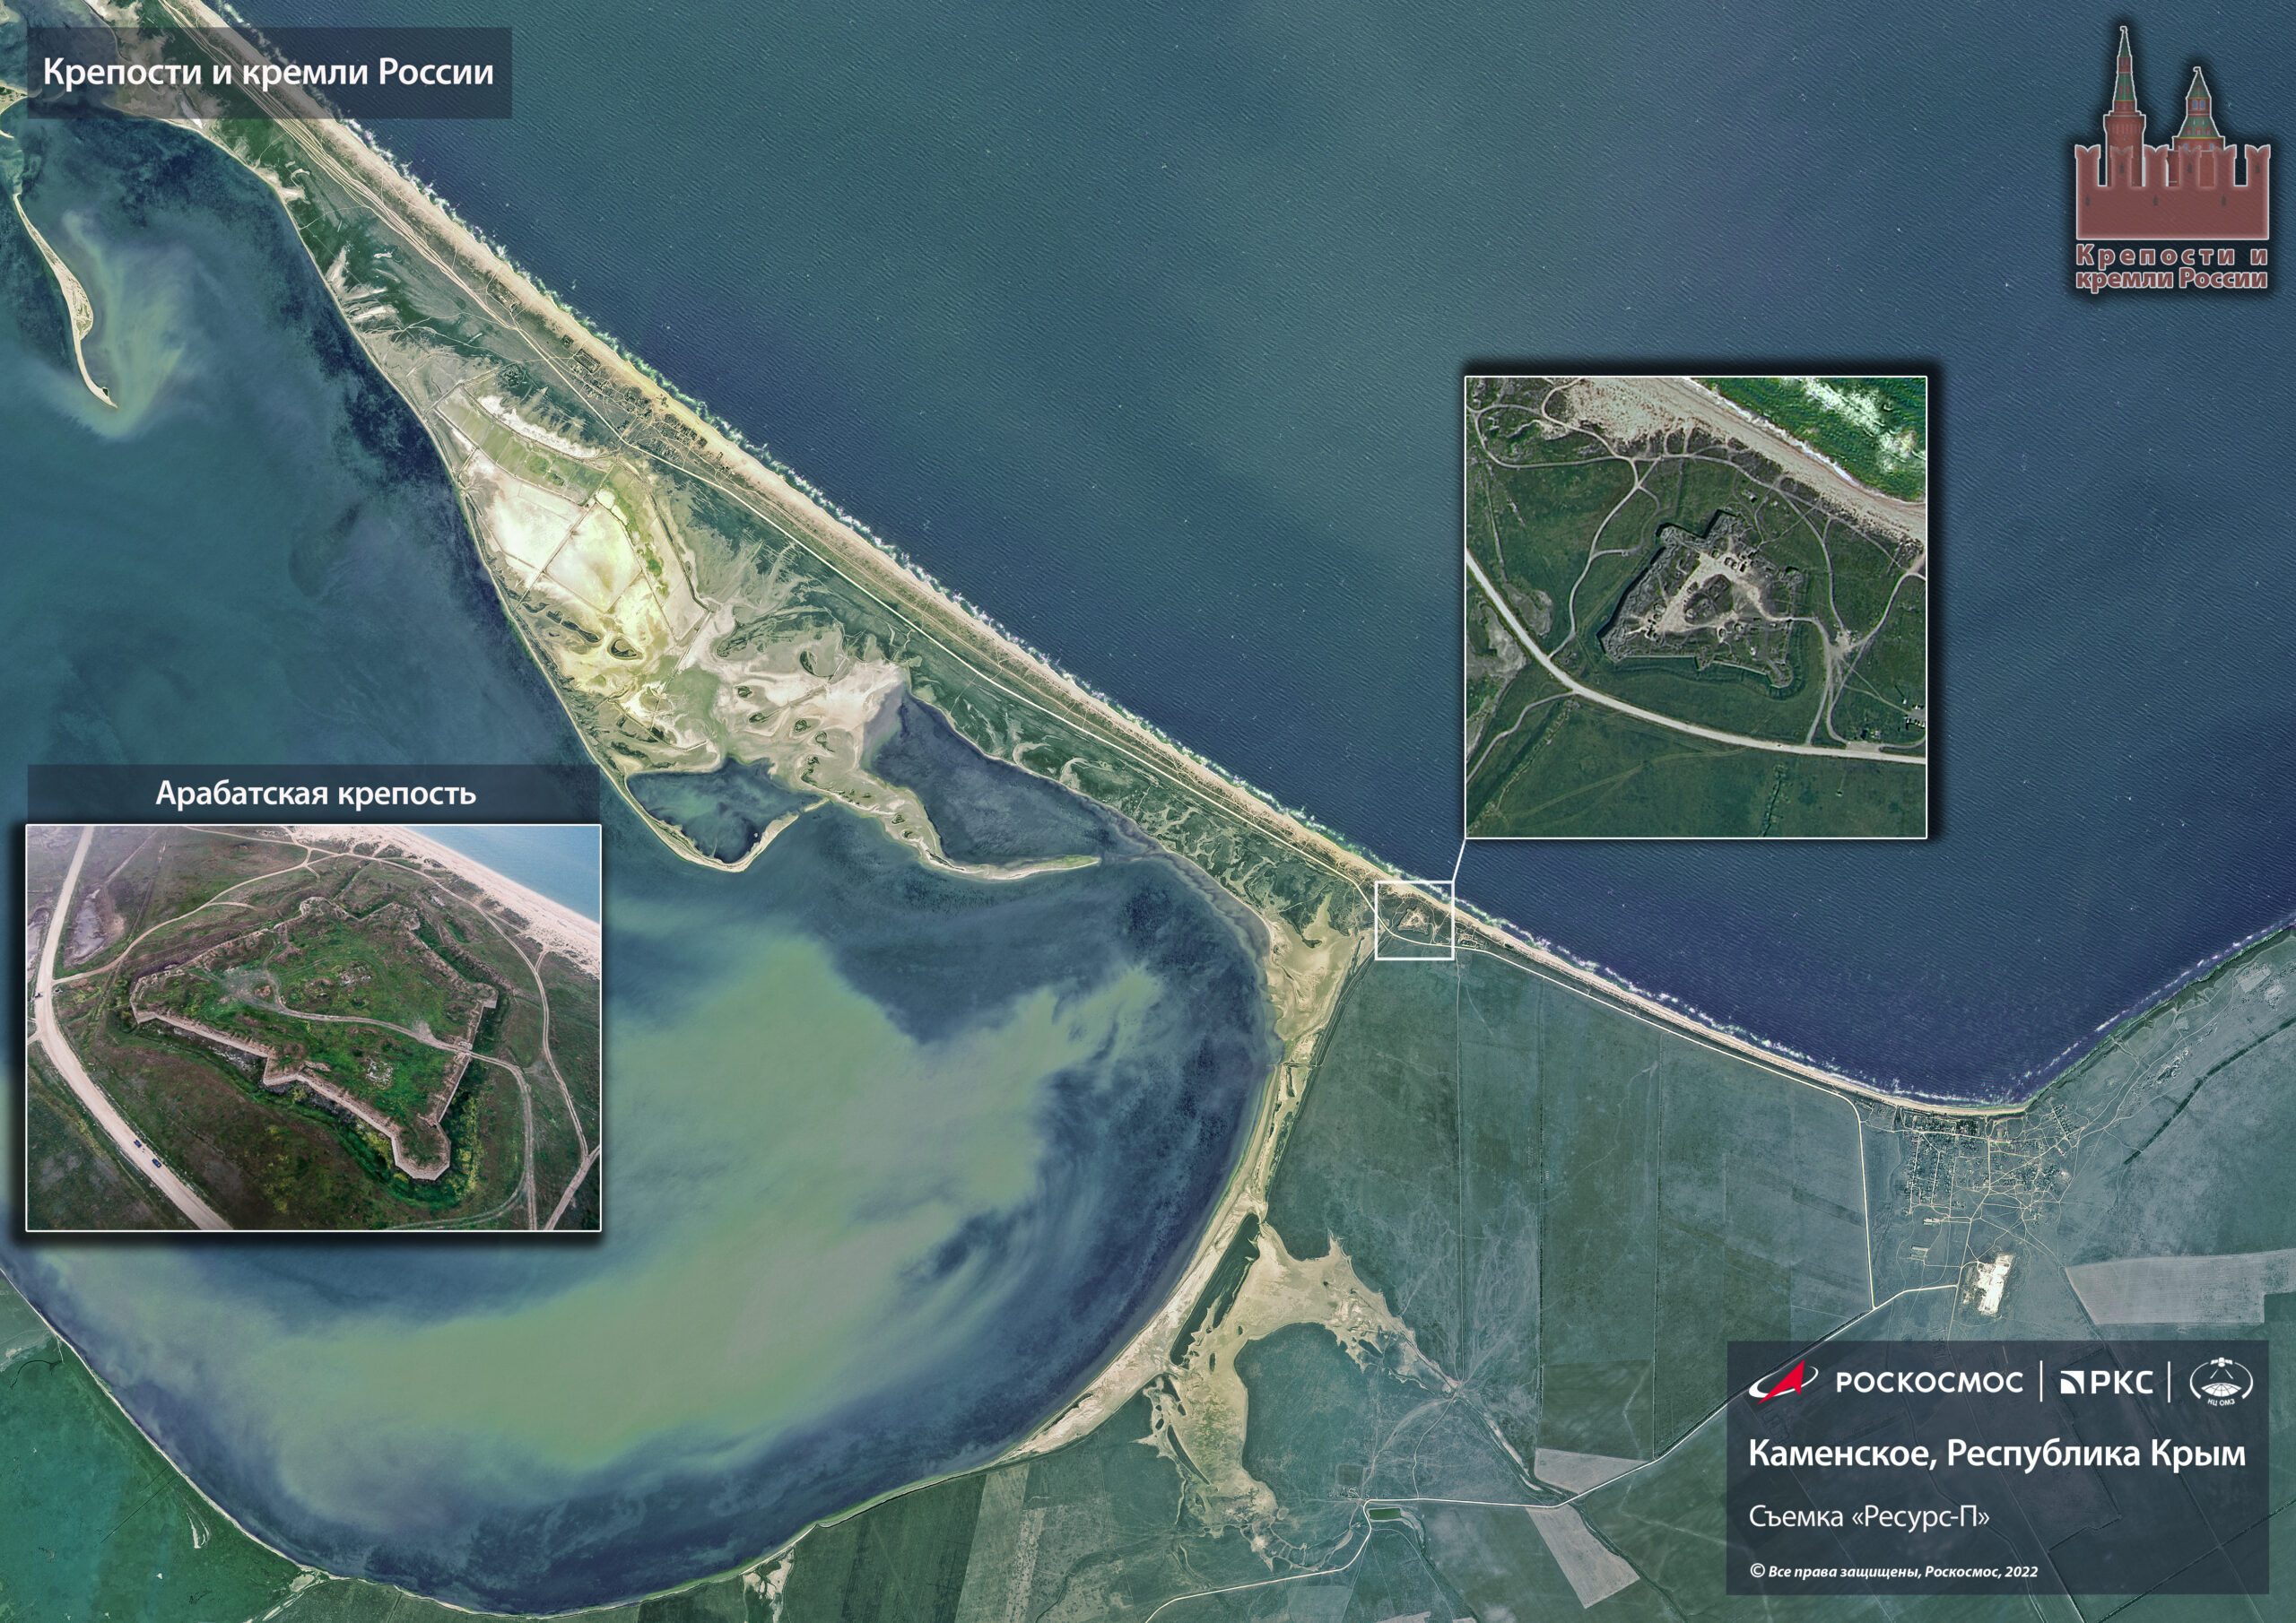The width and height of the screenshot is (2296, 1623).
Task: Click the Roscosmos 2022 copyright notice
Action: coord(1893,1571)
